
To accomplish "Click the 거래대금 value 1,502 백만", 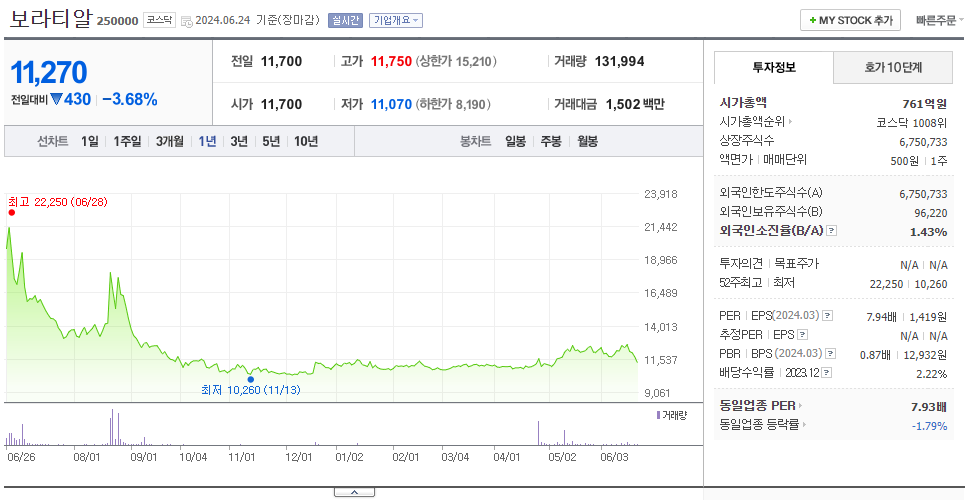I will pyautogui.click(x=635, y=104).
